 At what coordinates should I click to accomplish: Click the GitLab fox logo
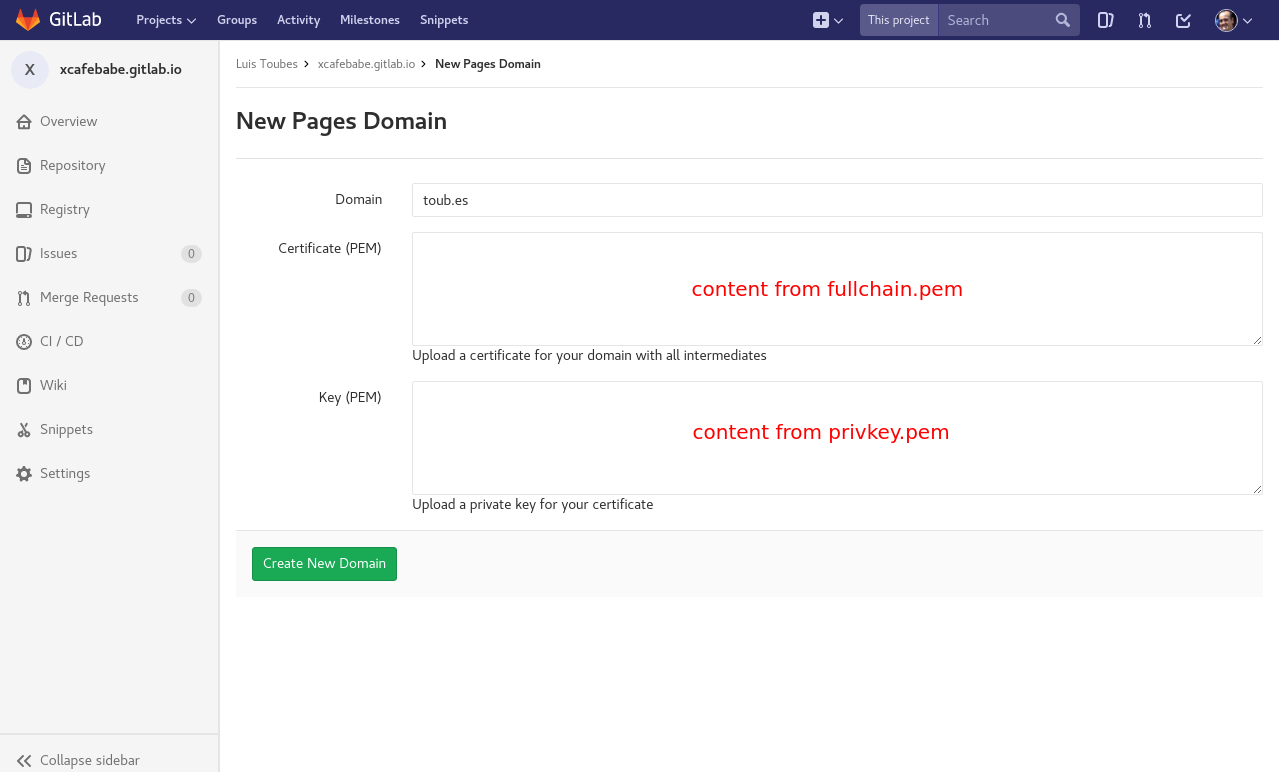pyautogui.click(x=27, y=19)
